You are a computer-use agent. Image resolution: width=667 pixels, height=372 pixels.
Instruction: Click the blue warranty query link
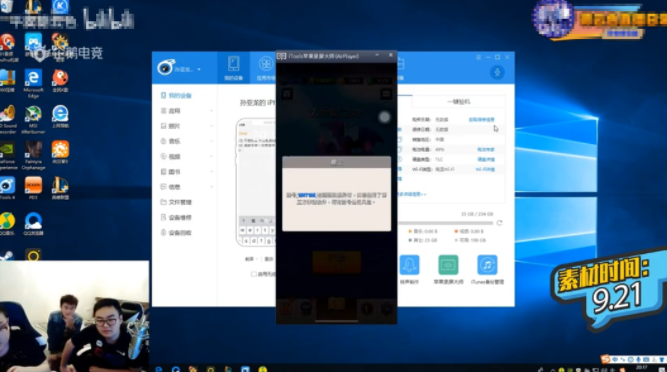482,119
